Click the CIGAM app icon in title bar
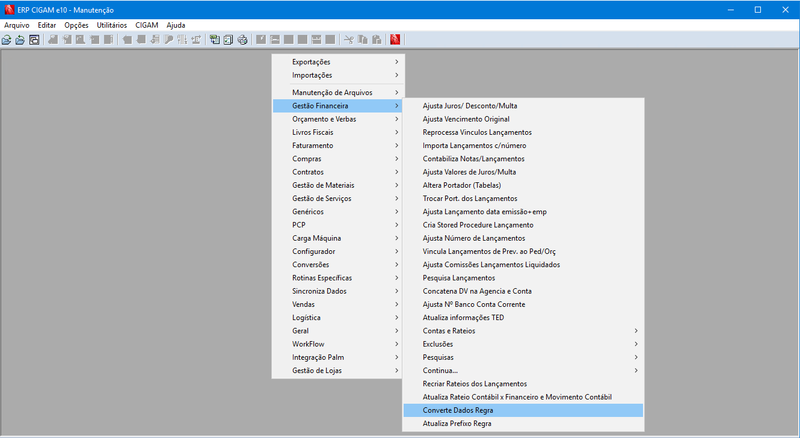This screenshot has height=438, width=800. 9,10
